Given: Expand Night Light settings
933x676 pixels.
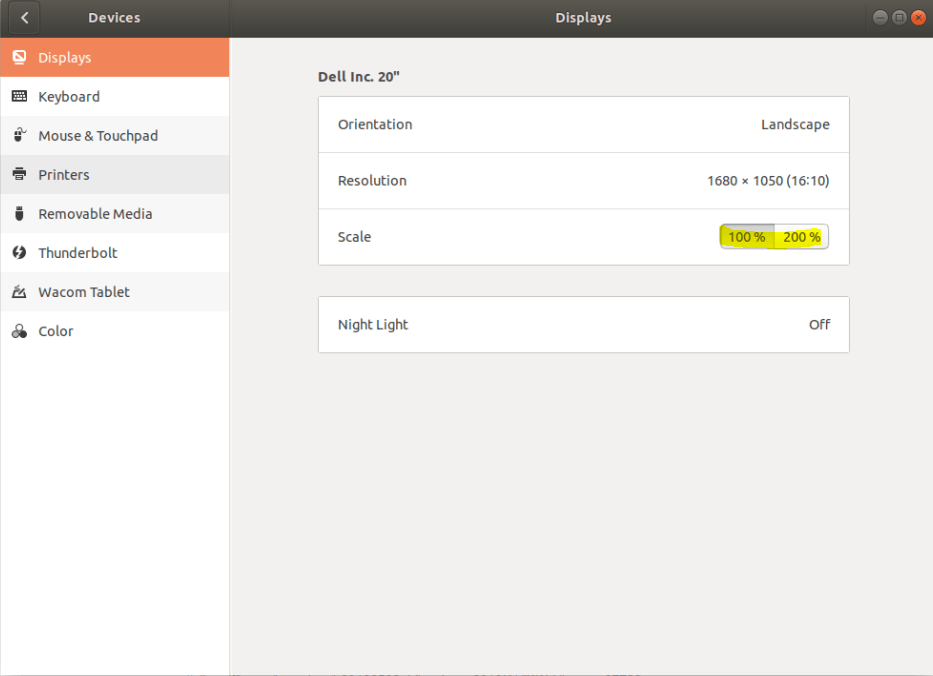Looking at the screenshot, I should tap(583, 324).
